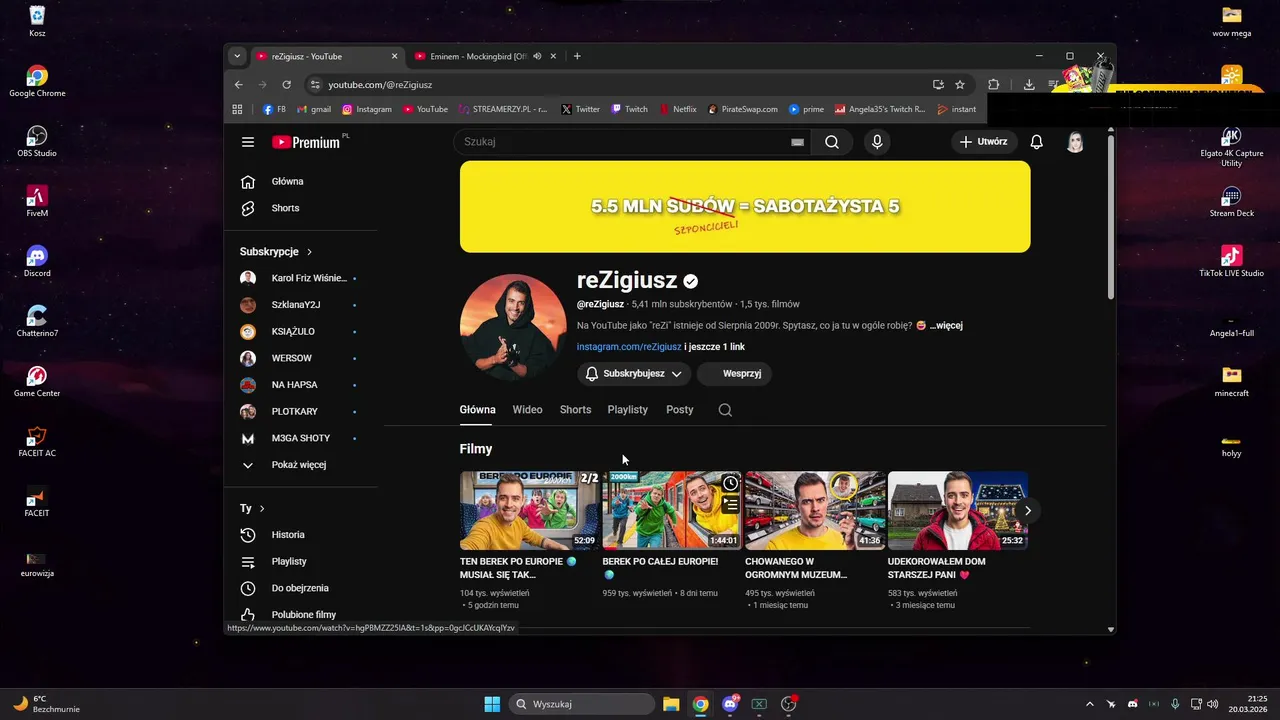The width and height of the screenshot is (1280, 720).
Task: Open the Twitch bookmark
Action: 630,109
